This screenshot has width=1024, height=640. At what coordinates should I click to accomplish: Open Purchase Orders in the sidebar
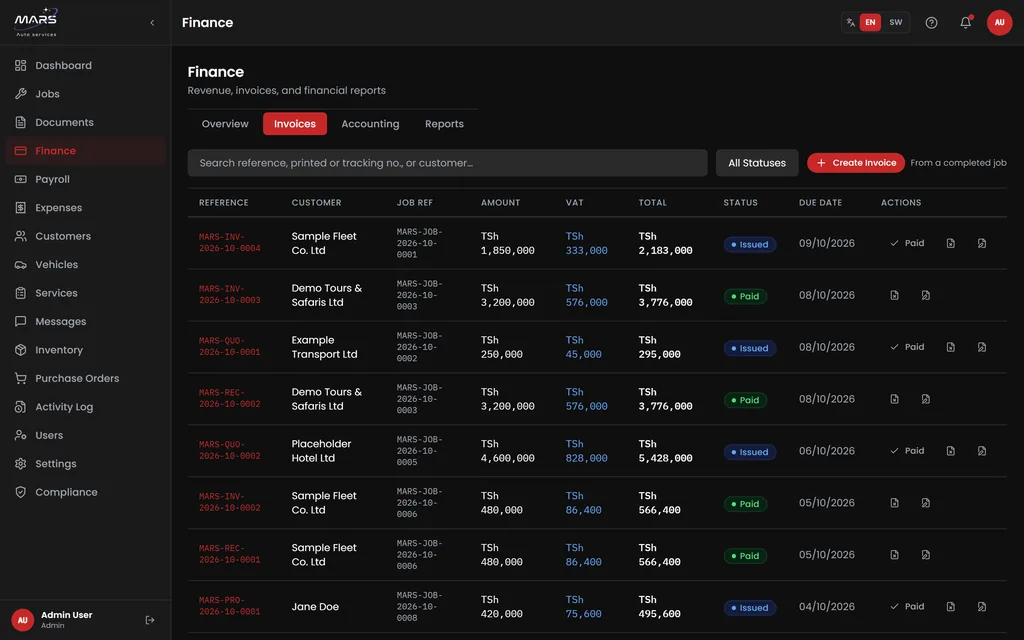point(86,378)
